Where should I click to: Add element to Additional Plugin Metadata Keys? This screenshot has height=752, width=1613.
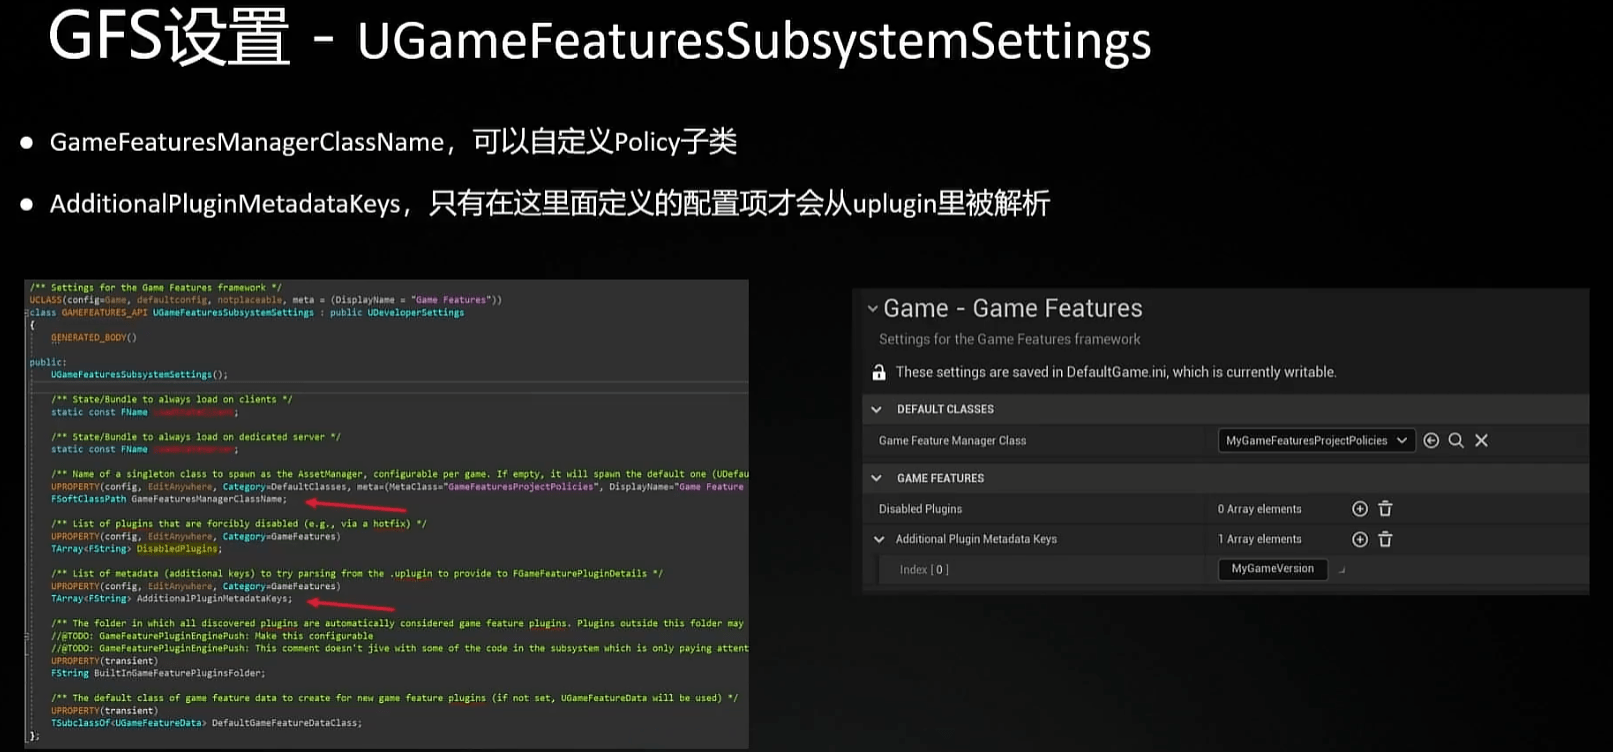pos(1359,540)
